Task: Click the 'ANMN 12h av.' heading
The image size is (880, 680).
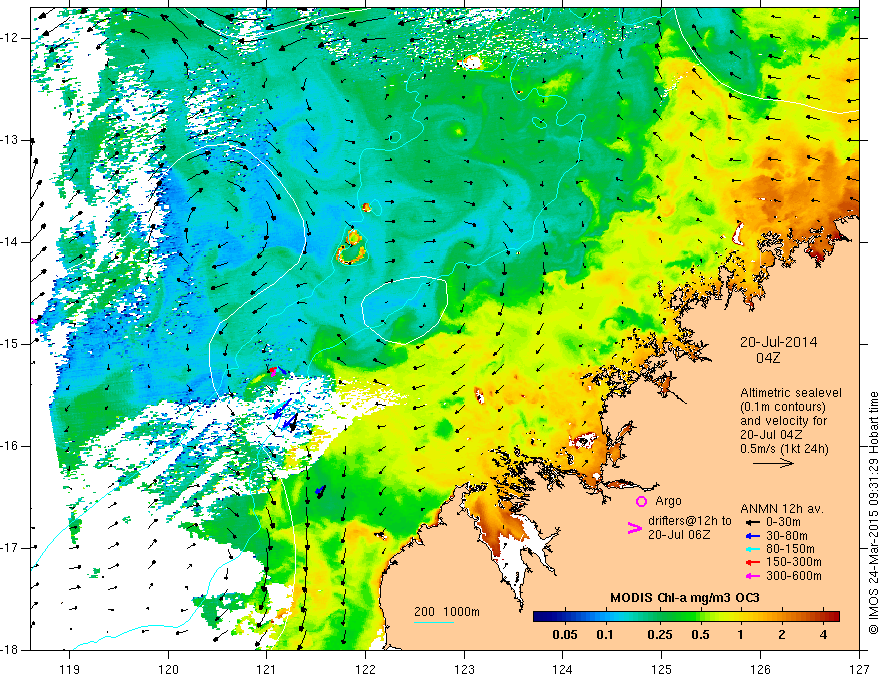Action: 782,509
